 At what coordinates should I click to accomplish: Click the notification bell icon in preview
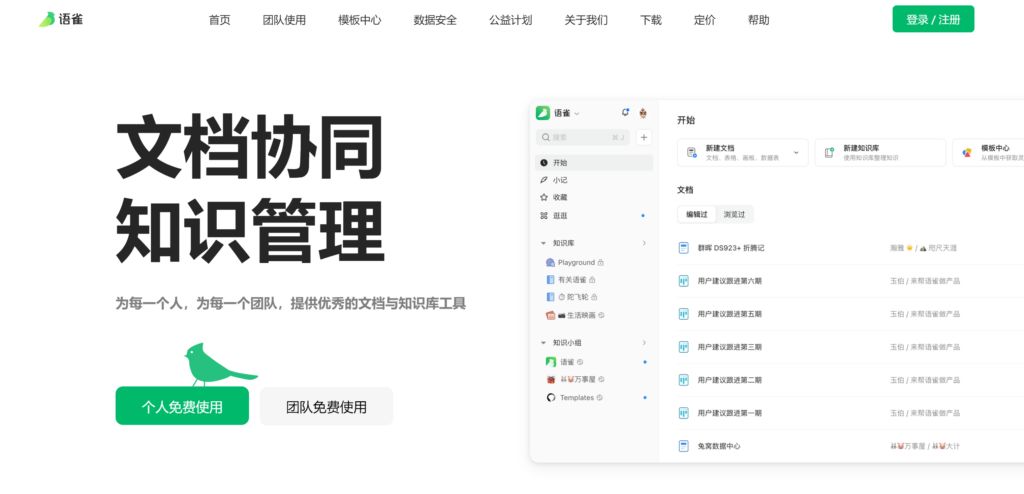625,112
